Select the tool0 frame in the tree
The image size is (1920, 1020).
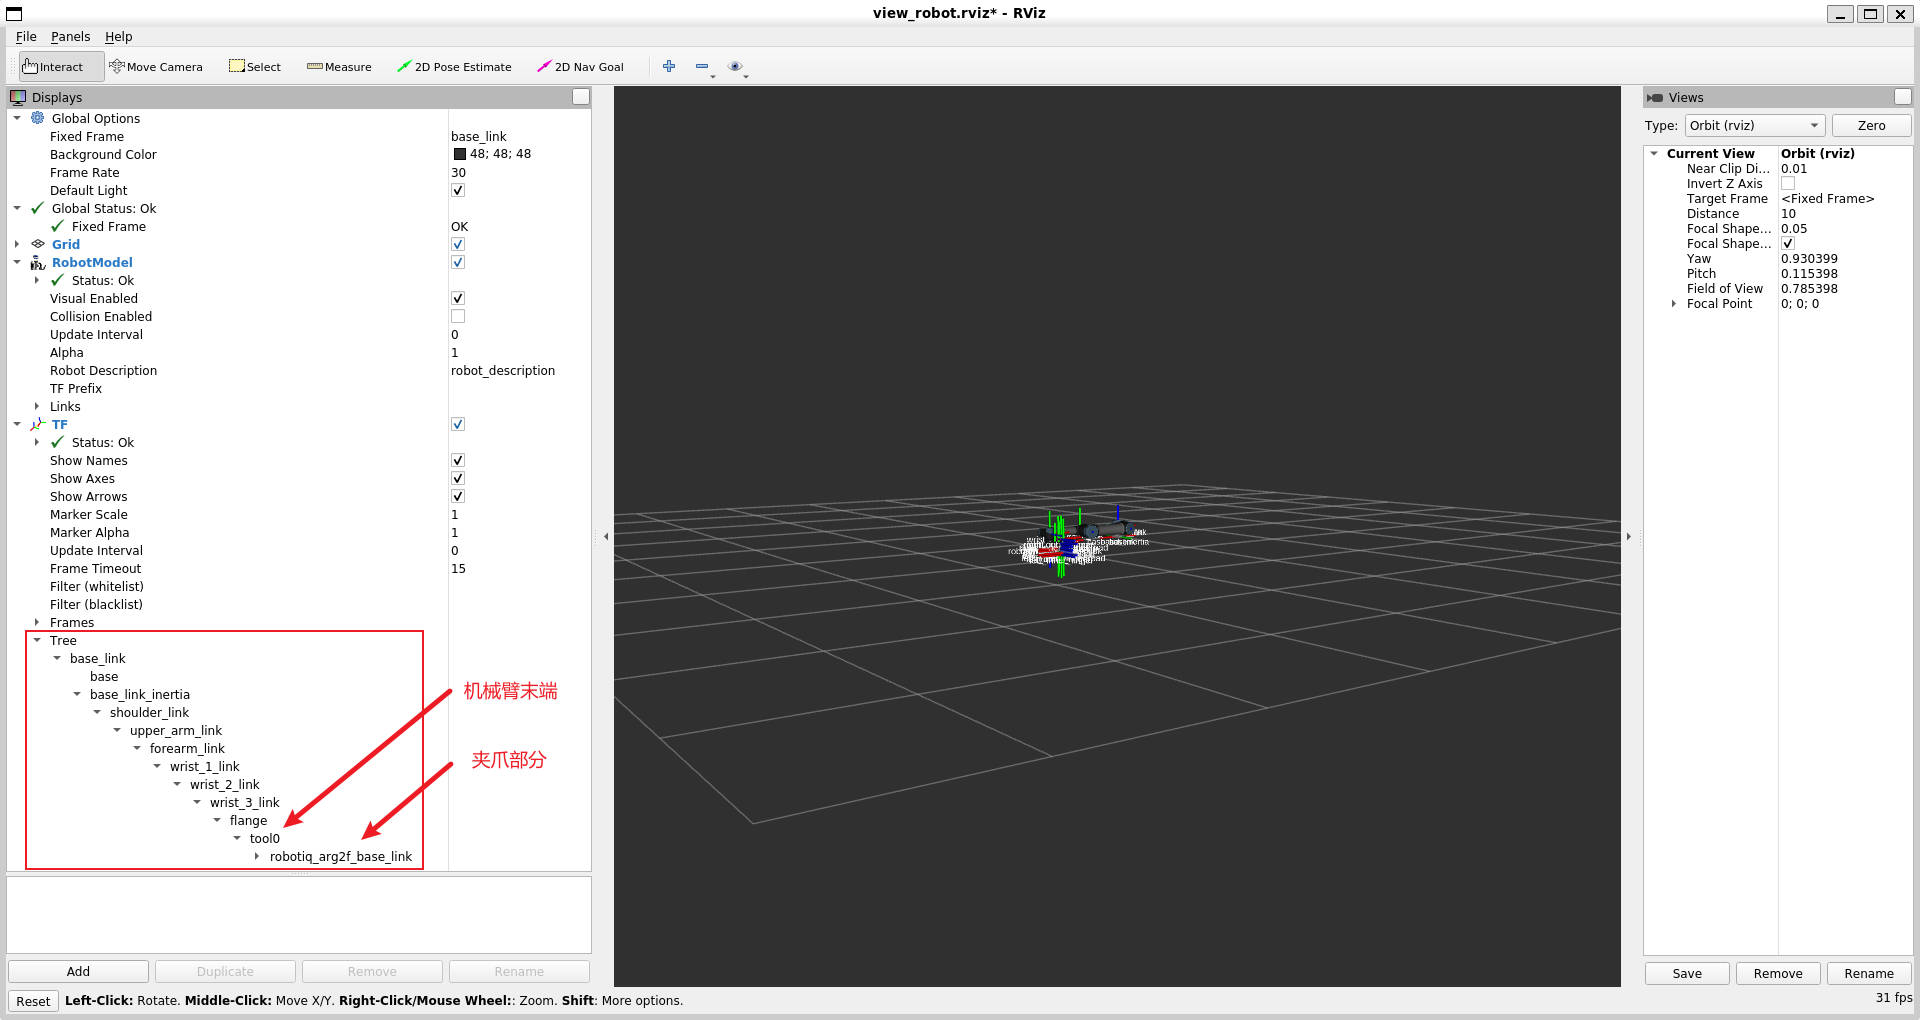(x=265, y=838)
